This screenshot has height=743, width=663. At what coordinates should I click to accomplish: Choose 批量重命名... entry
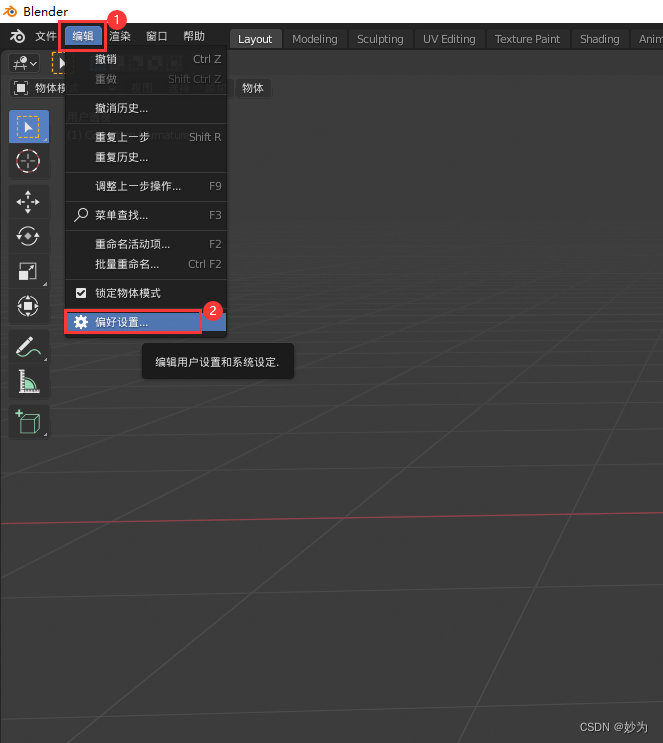(146, 264)
